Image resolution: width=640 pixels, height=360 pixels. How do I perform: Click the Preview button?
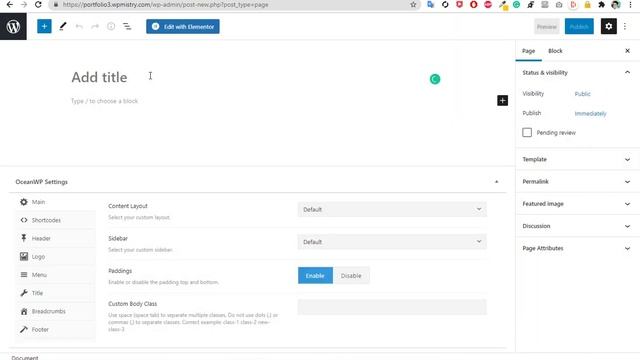point(547,27)
